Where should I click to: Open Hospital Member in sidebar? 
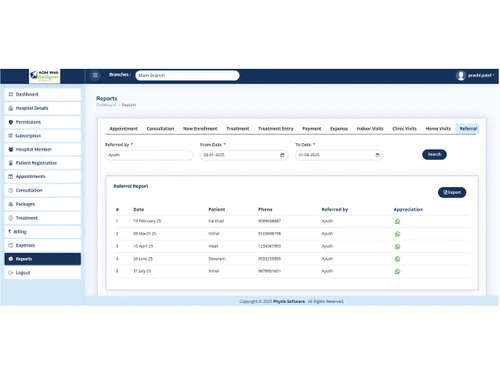(x=43, y=149)
